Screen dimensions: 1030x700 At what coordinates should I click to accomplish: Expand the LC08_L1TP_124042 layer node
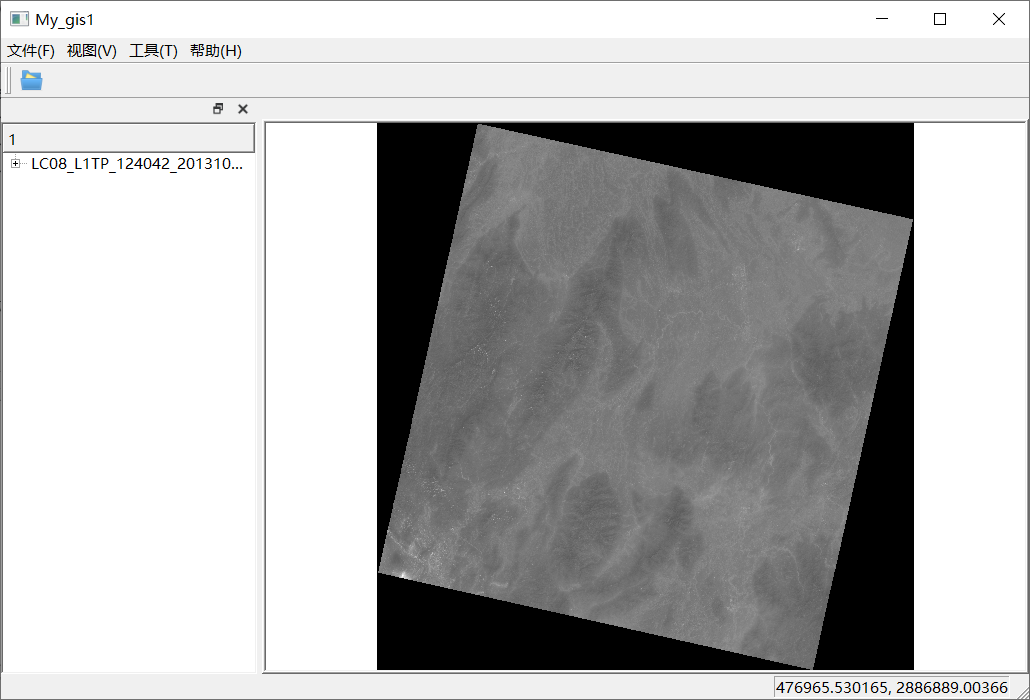coord(16,164)
